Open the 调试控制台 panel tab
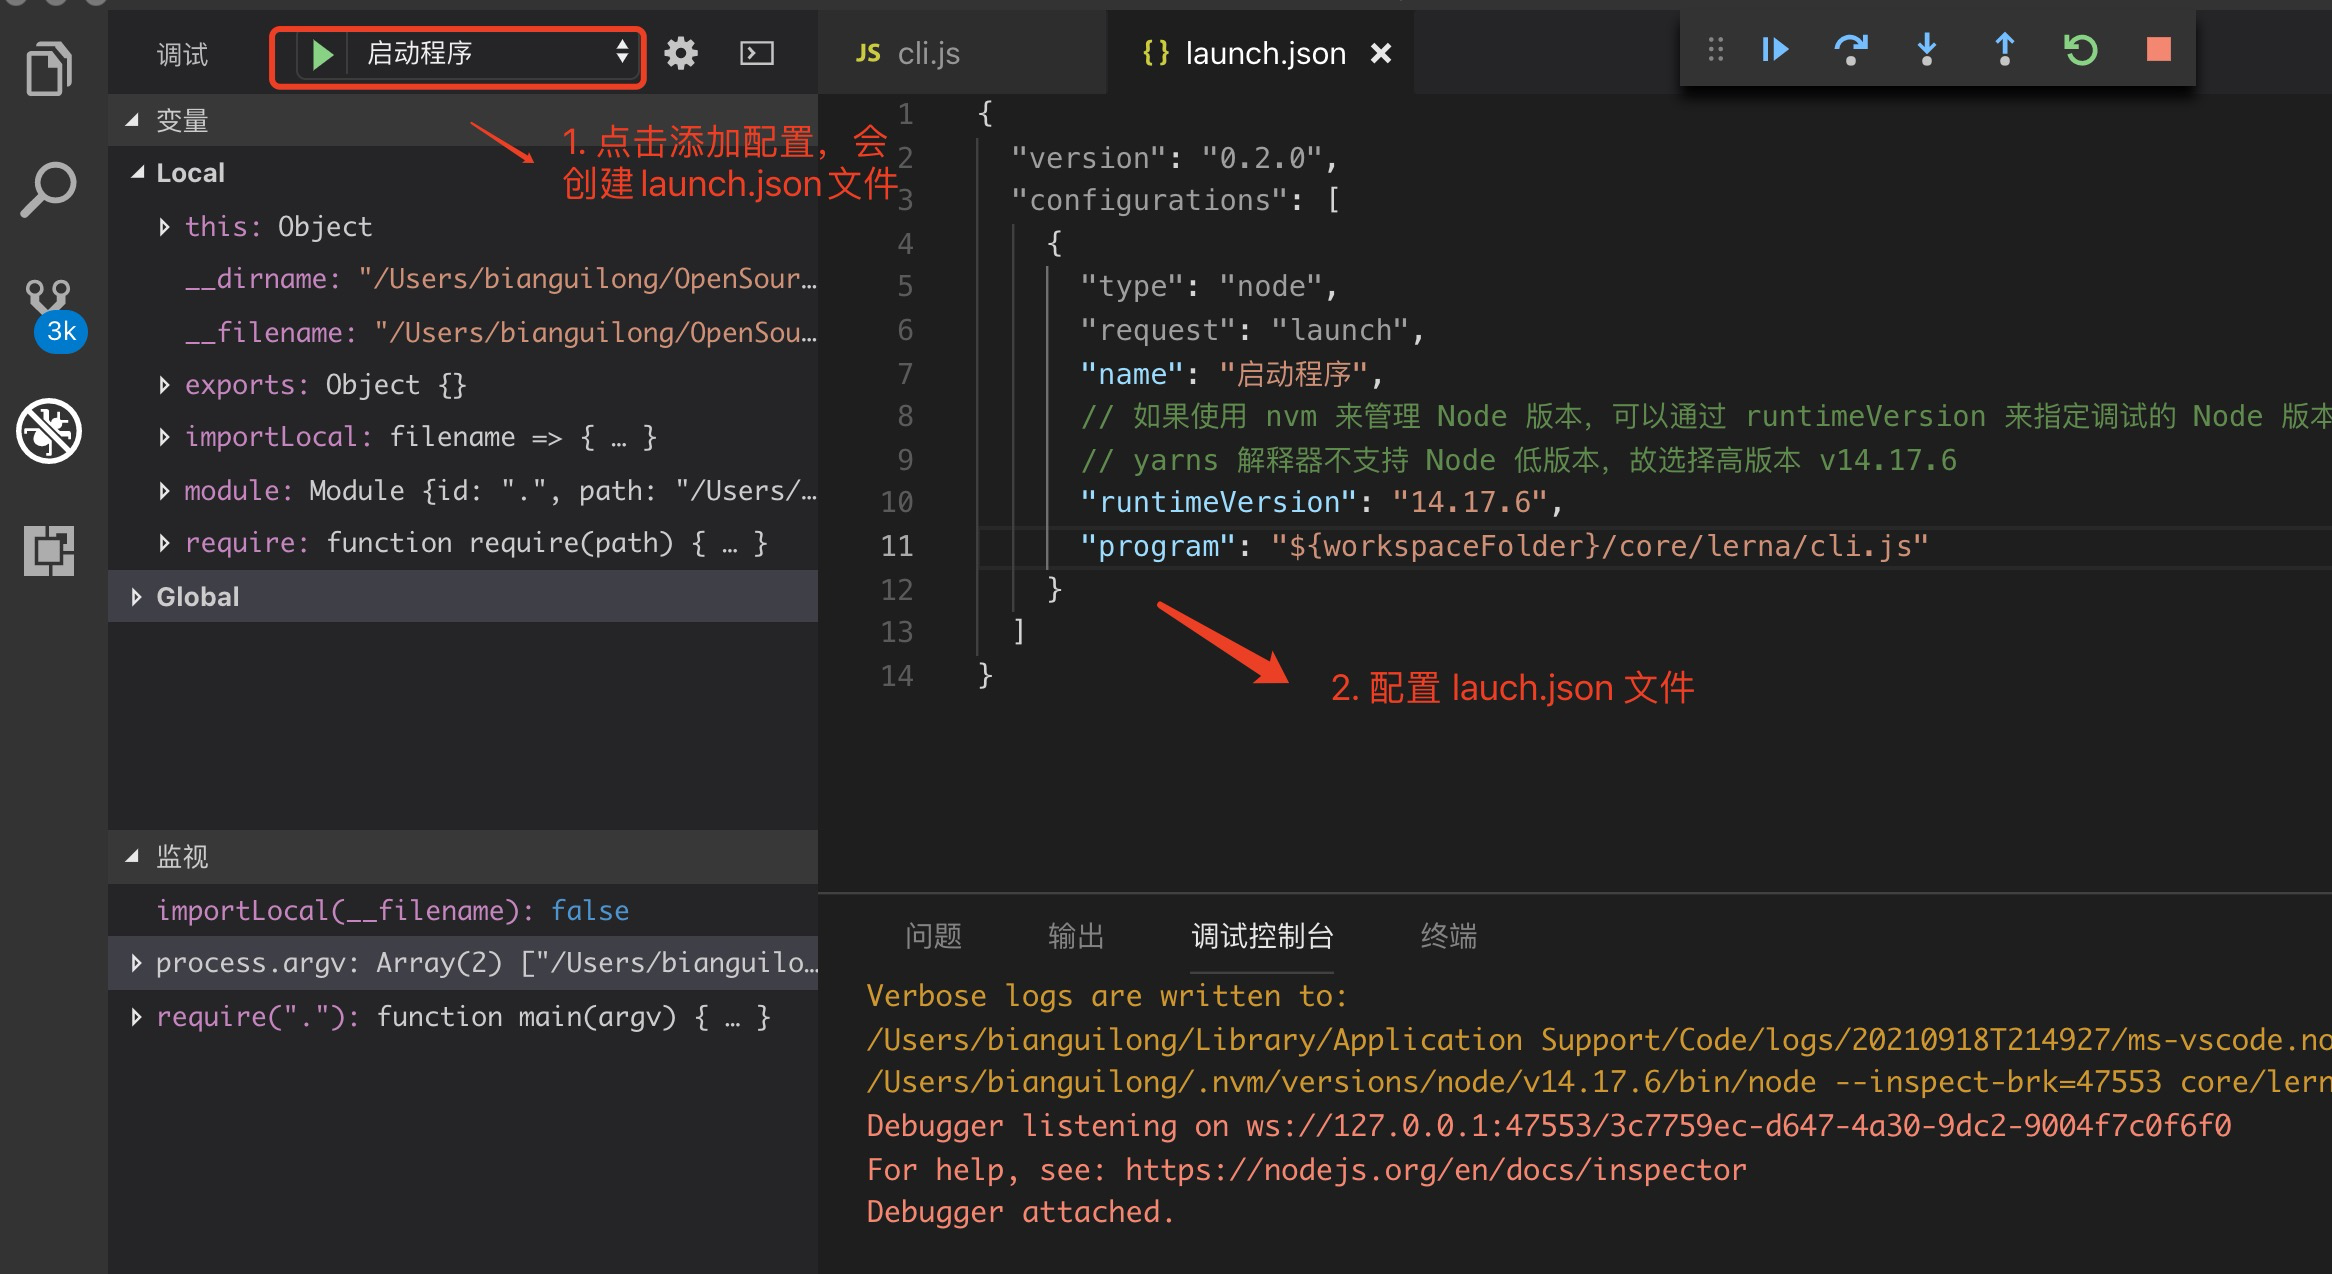This screenshot has width=2332, height=1274. coord(1262,936)
